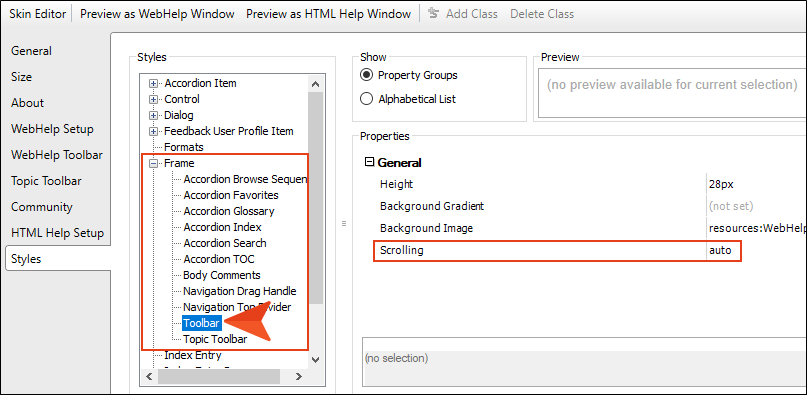Image resolution: width=807 pixels, height=395 pixels.
Task: Select the Alphabetical List radio button
Action: pos(366,99)
